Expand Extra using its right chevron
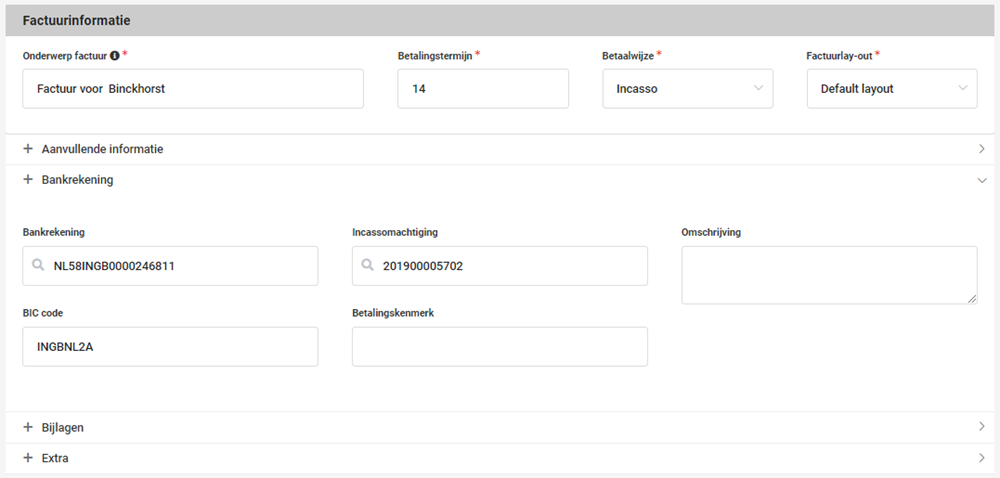Image resolution: width=1000 pixels, height=478 pixels. (982, 458)
